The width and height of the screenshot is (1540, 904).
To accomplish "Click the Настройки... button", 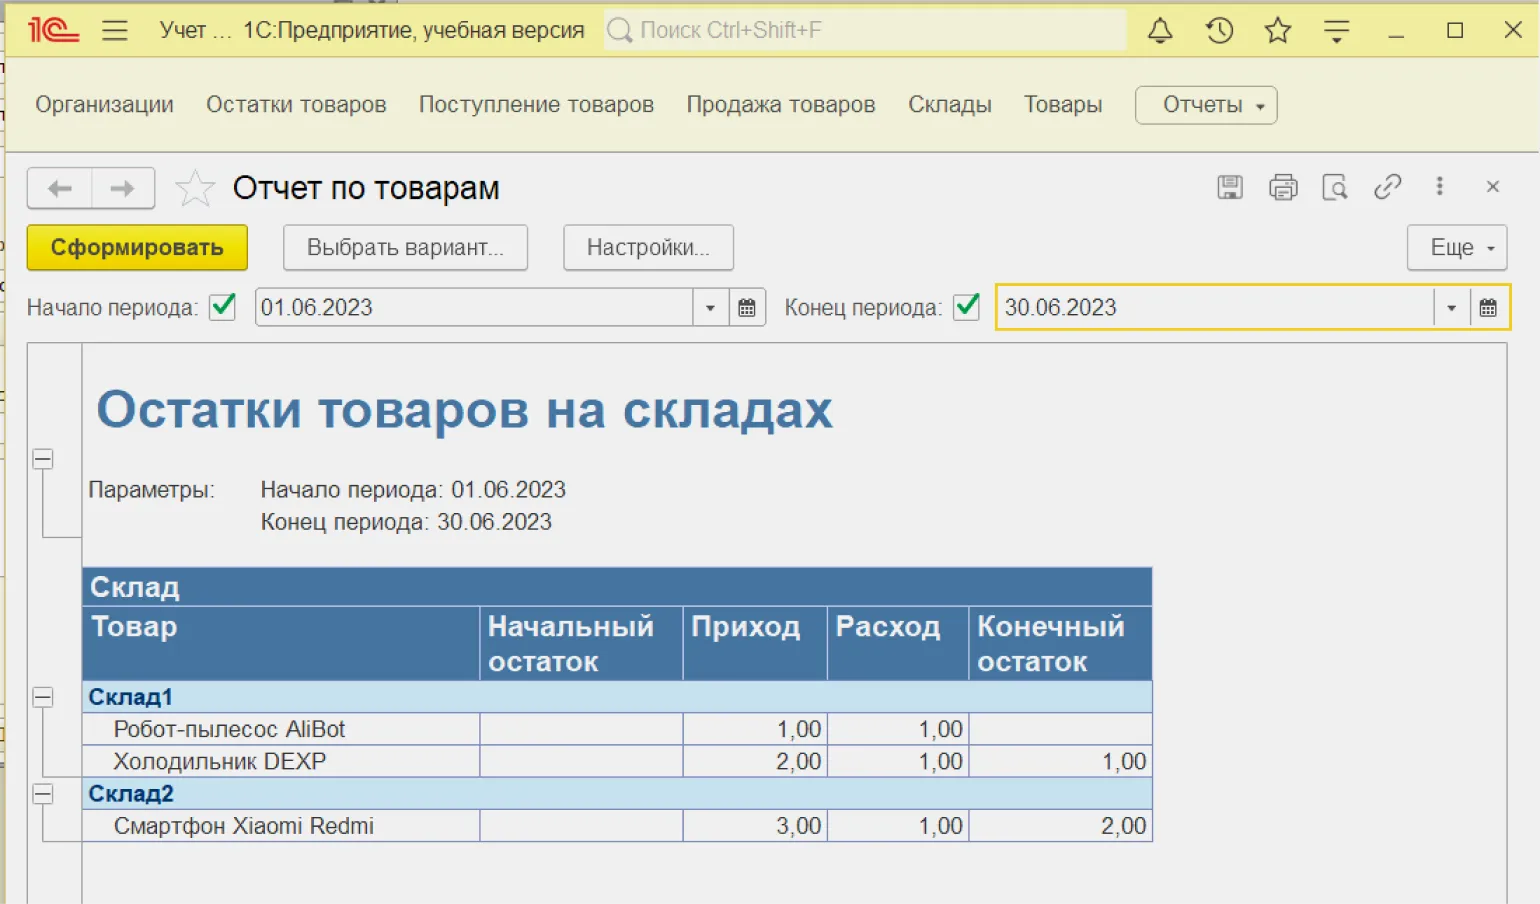I will [648, 248].
